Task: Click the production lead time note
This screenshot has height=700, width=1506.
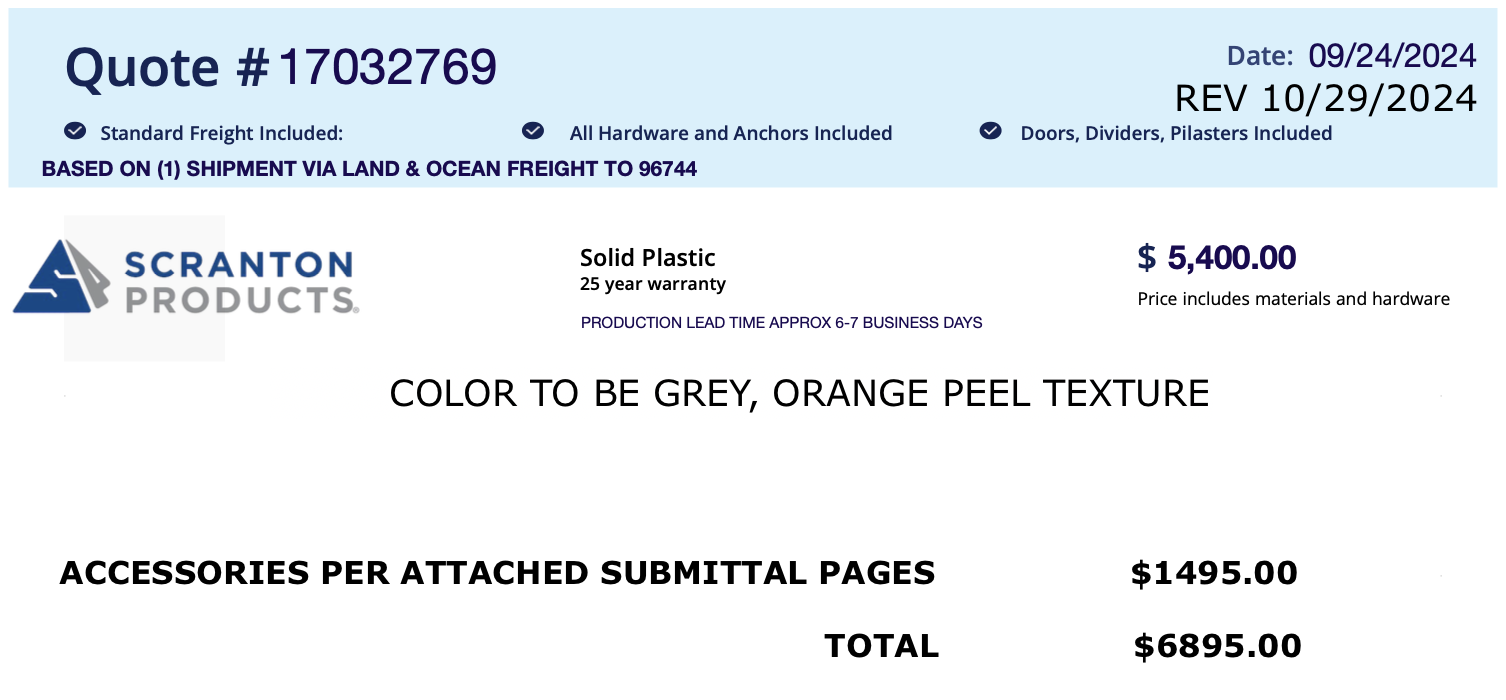Action: coord(781,323)
